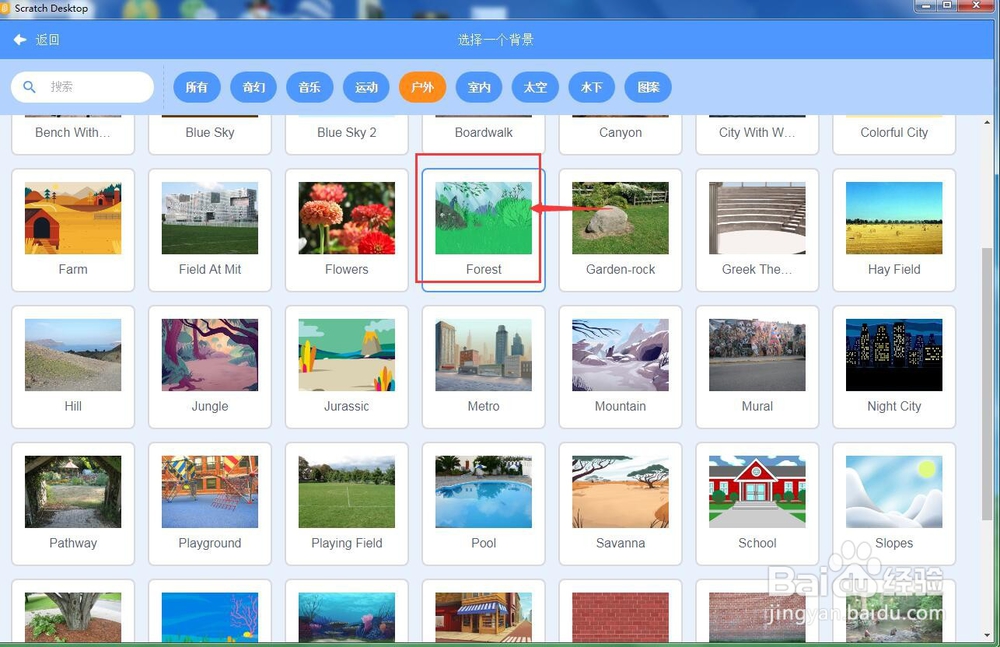Select the 太空 category filter
Viewport: 1000px width, 647px height.
[535, 87]
